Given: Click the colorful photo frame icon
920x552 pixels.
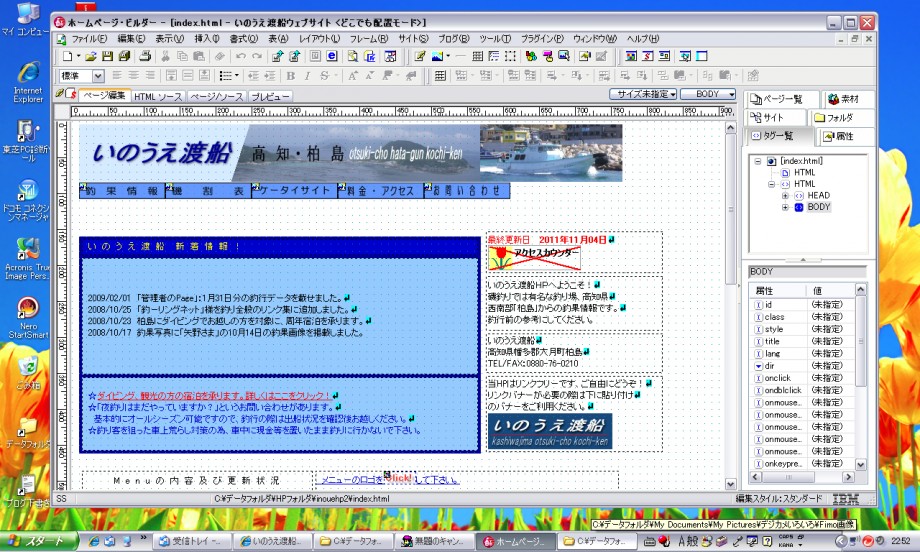Looking at the screenshot, I should (631, 56).
